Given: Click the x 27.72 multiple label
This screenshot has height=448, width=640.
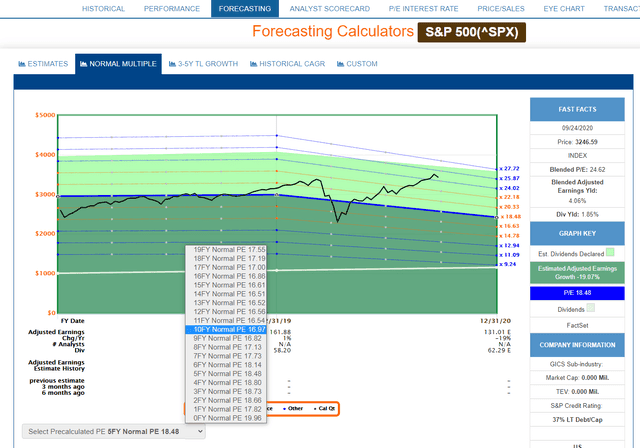Looking at the screenshot, I should point(509,169).
